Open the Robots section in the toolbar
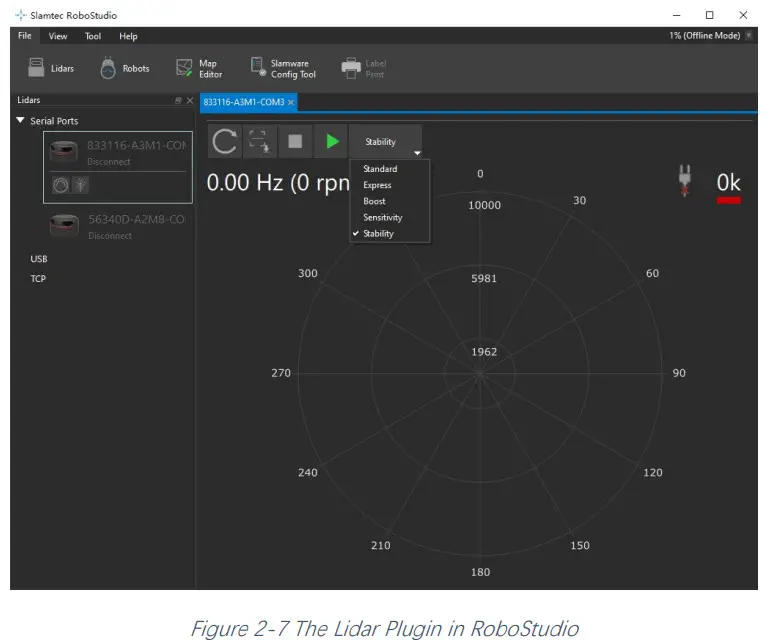 tap(125, 68)
